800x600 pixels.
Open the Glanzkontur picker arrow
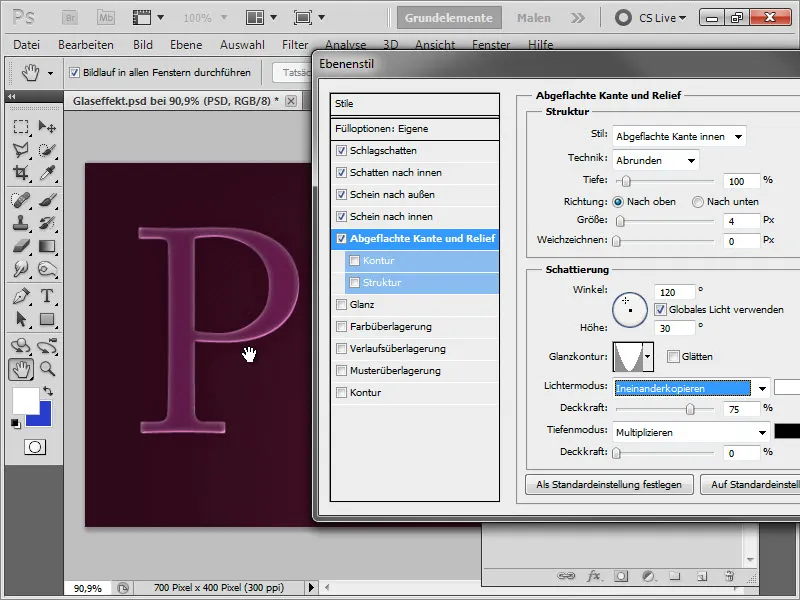[647, 357]
